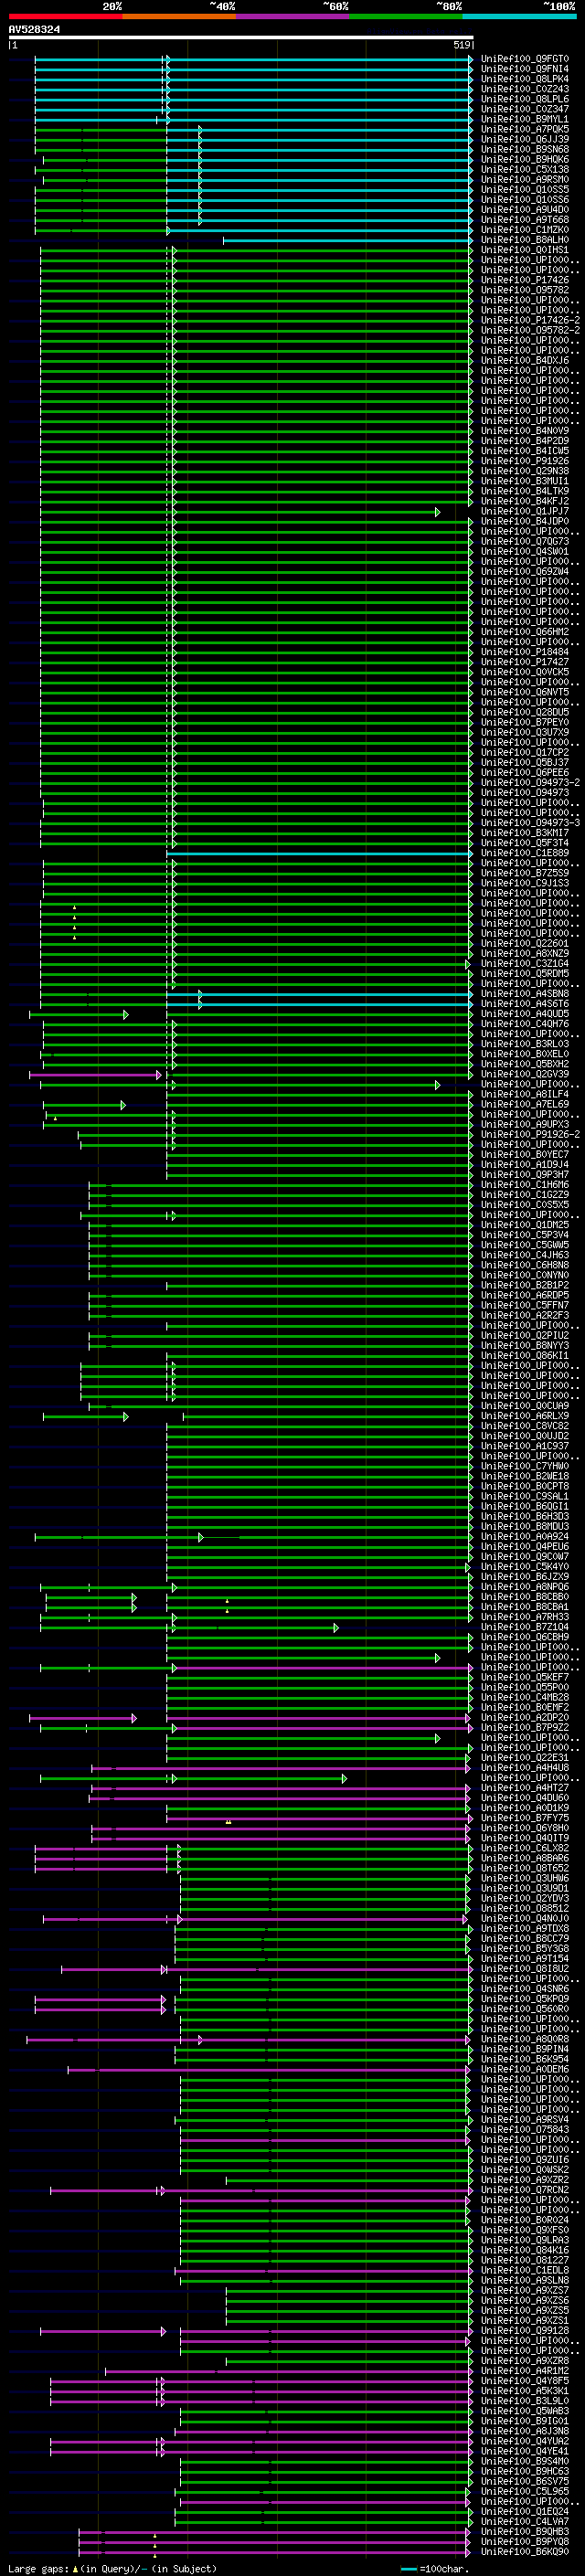Select the UniRef100_B8ALH0 label
Screen dimensions: 585x2576
coord(525,239)
